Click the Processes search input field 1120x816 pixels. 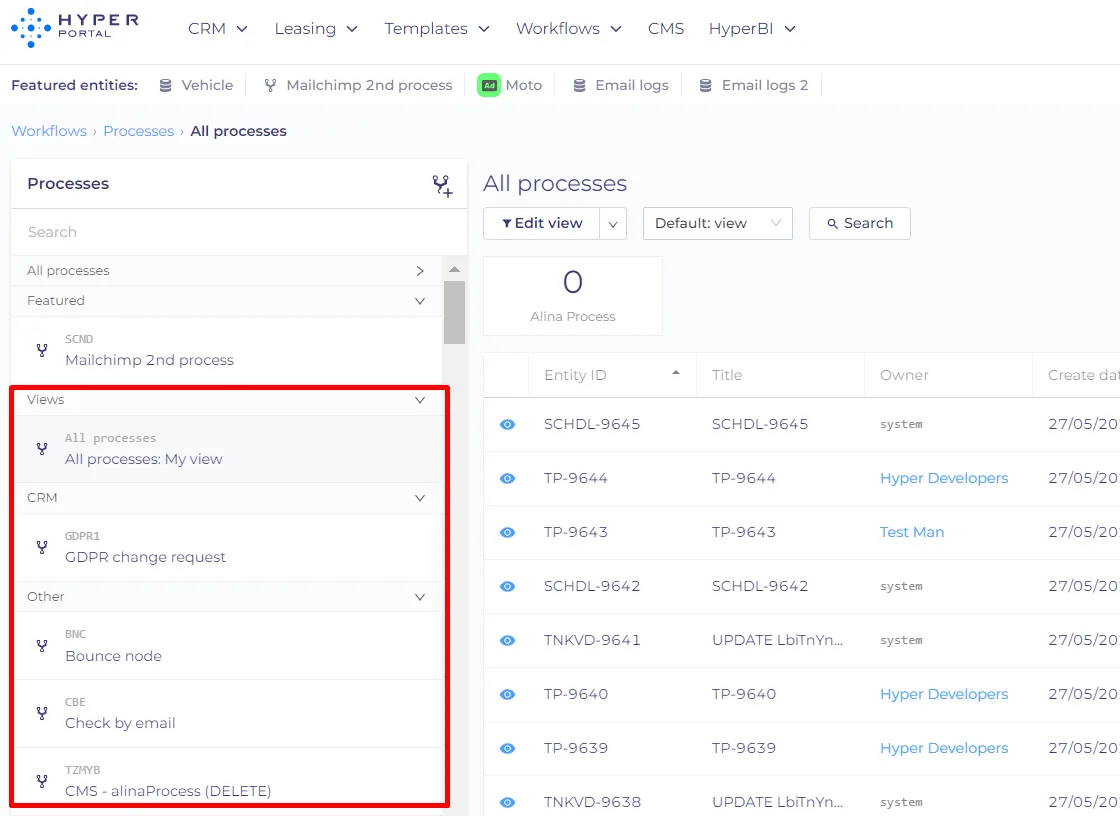239,232
